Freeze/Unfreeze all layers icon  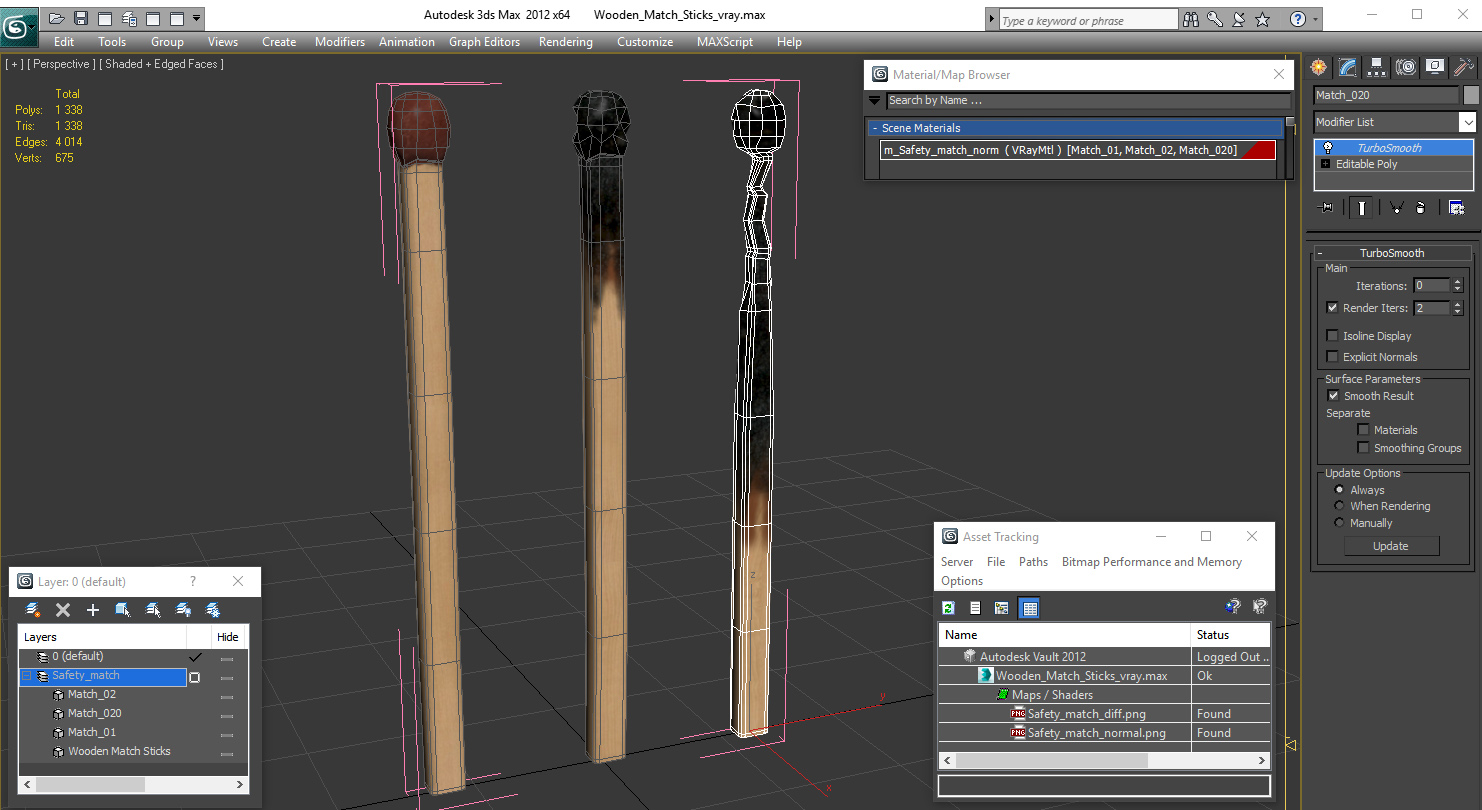pos(213,610)
